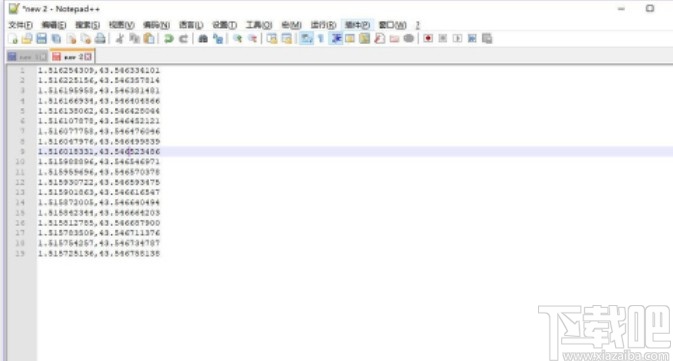Maximize the Notepad++ window
Viewport: 673px width, 361px height.
[650, 9]
